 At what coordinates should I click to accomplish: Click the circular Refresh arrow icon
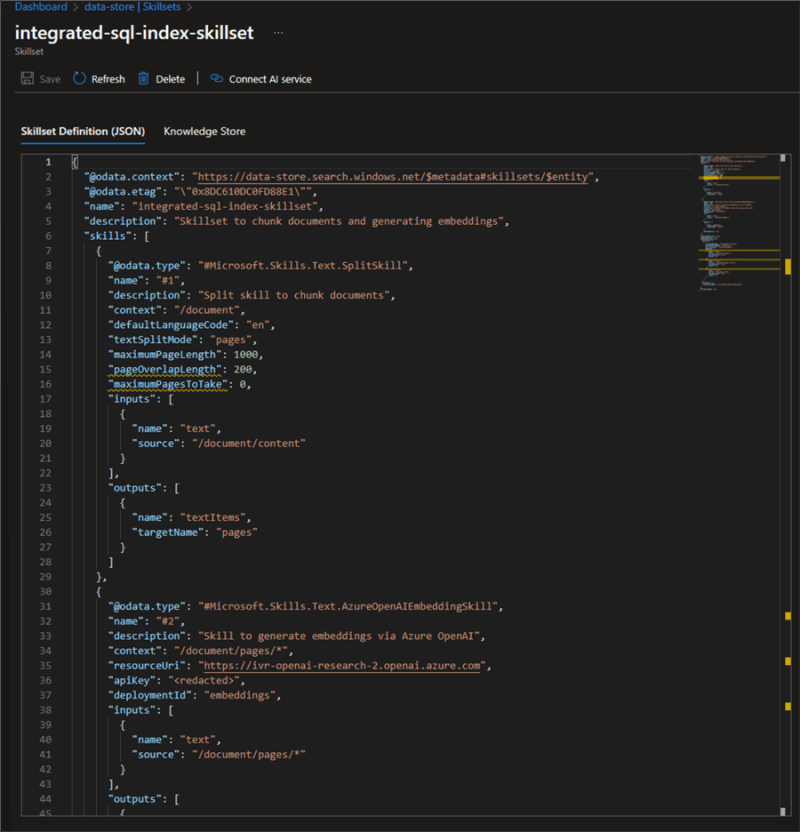[79, 78]
